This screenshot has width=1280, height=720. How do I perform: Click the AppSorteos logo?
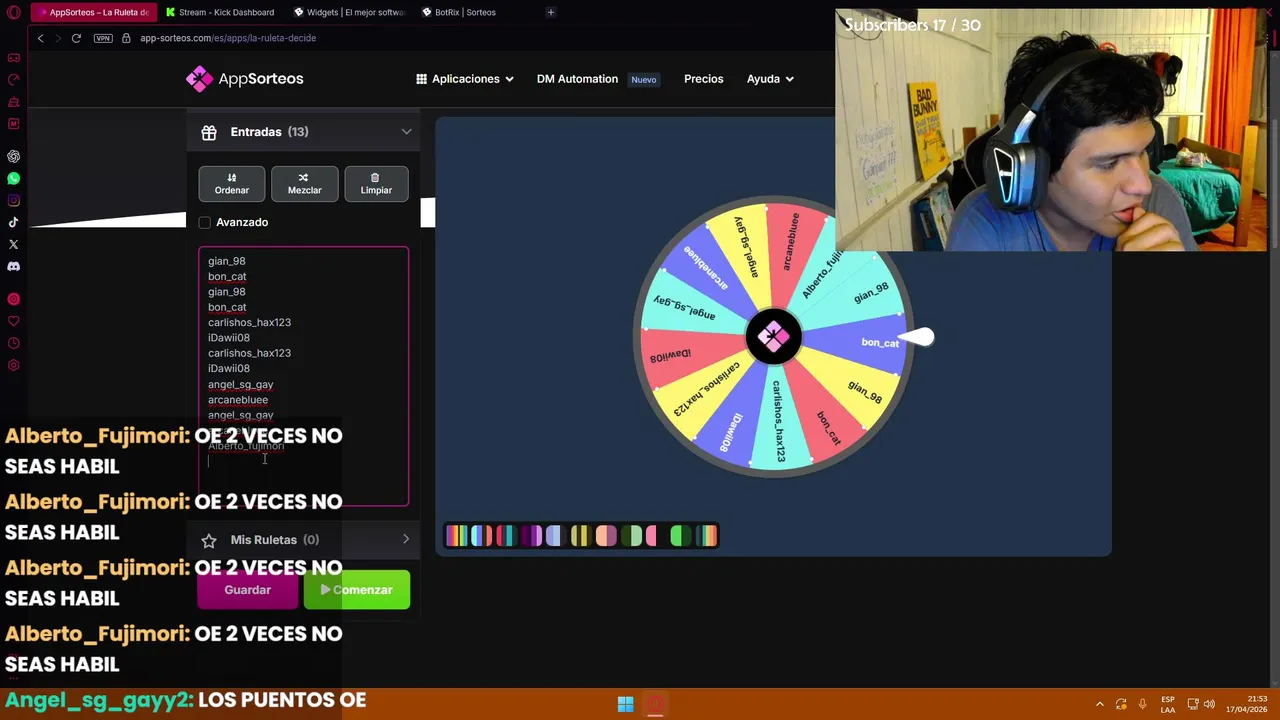tap(244, 79)
